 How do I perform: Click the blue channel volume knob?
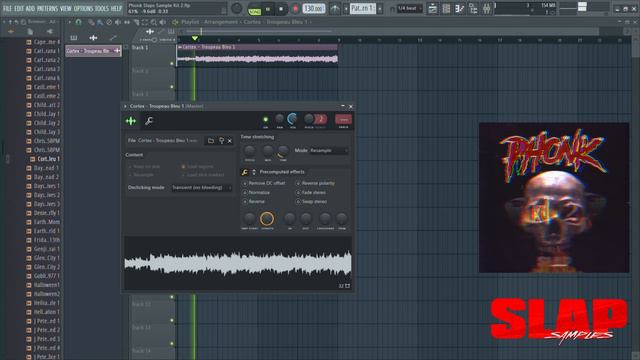pos(292,119)
